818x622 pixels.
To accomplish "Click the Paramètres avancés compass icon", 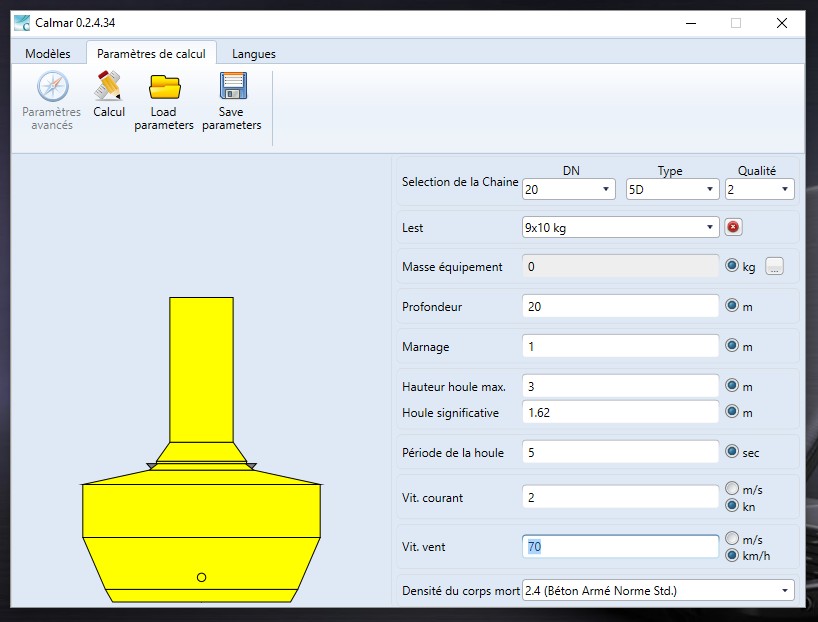I will [x=52, y=88].
